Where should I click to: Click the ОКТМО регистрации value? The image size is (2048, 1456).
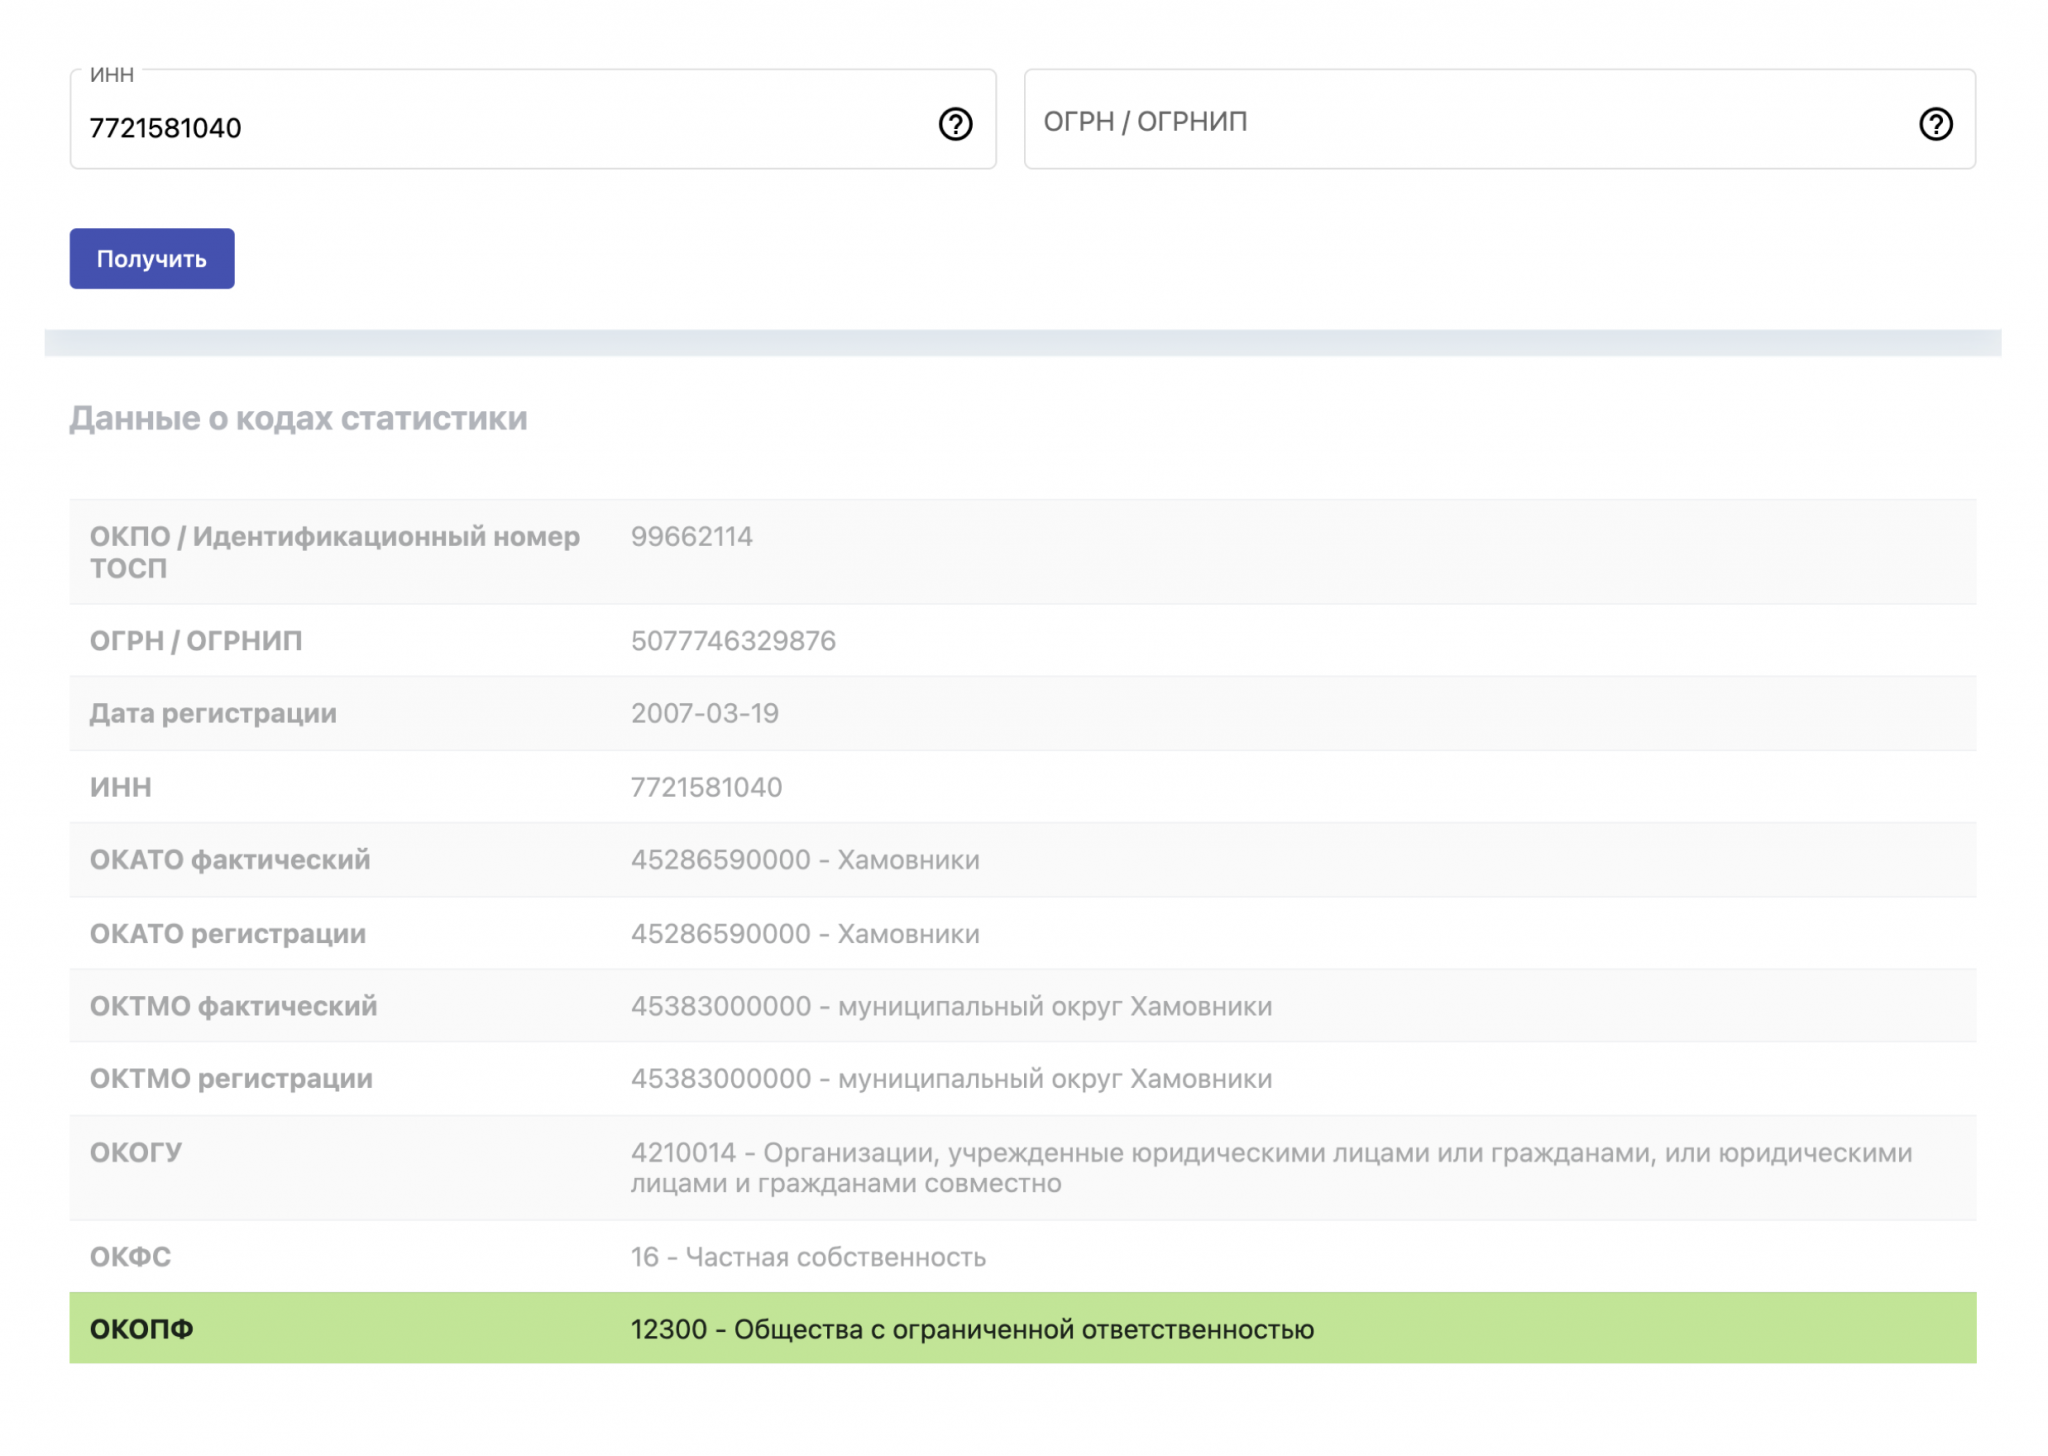[951, 1079]
